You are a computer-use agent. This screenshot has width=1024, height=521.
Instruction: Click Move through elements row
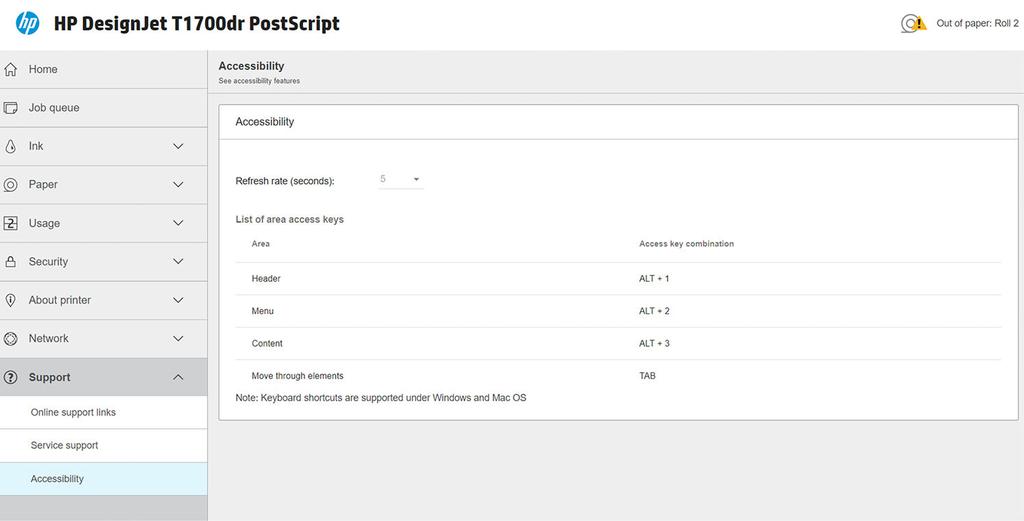(x=618, y=376)
